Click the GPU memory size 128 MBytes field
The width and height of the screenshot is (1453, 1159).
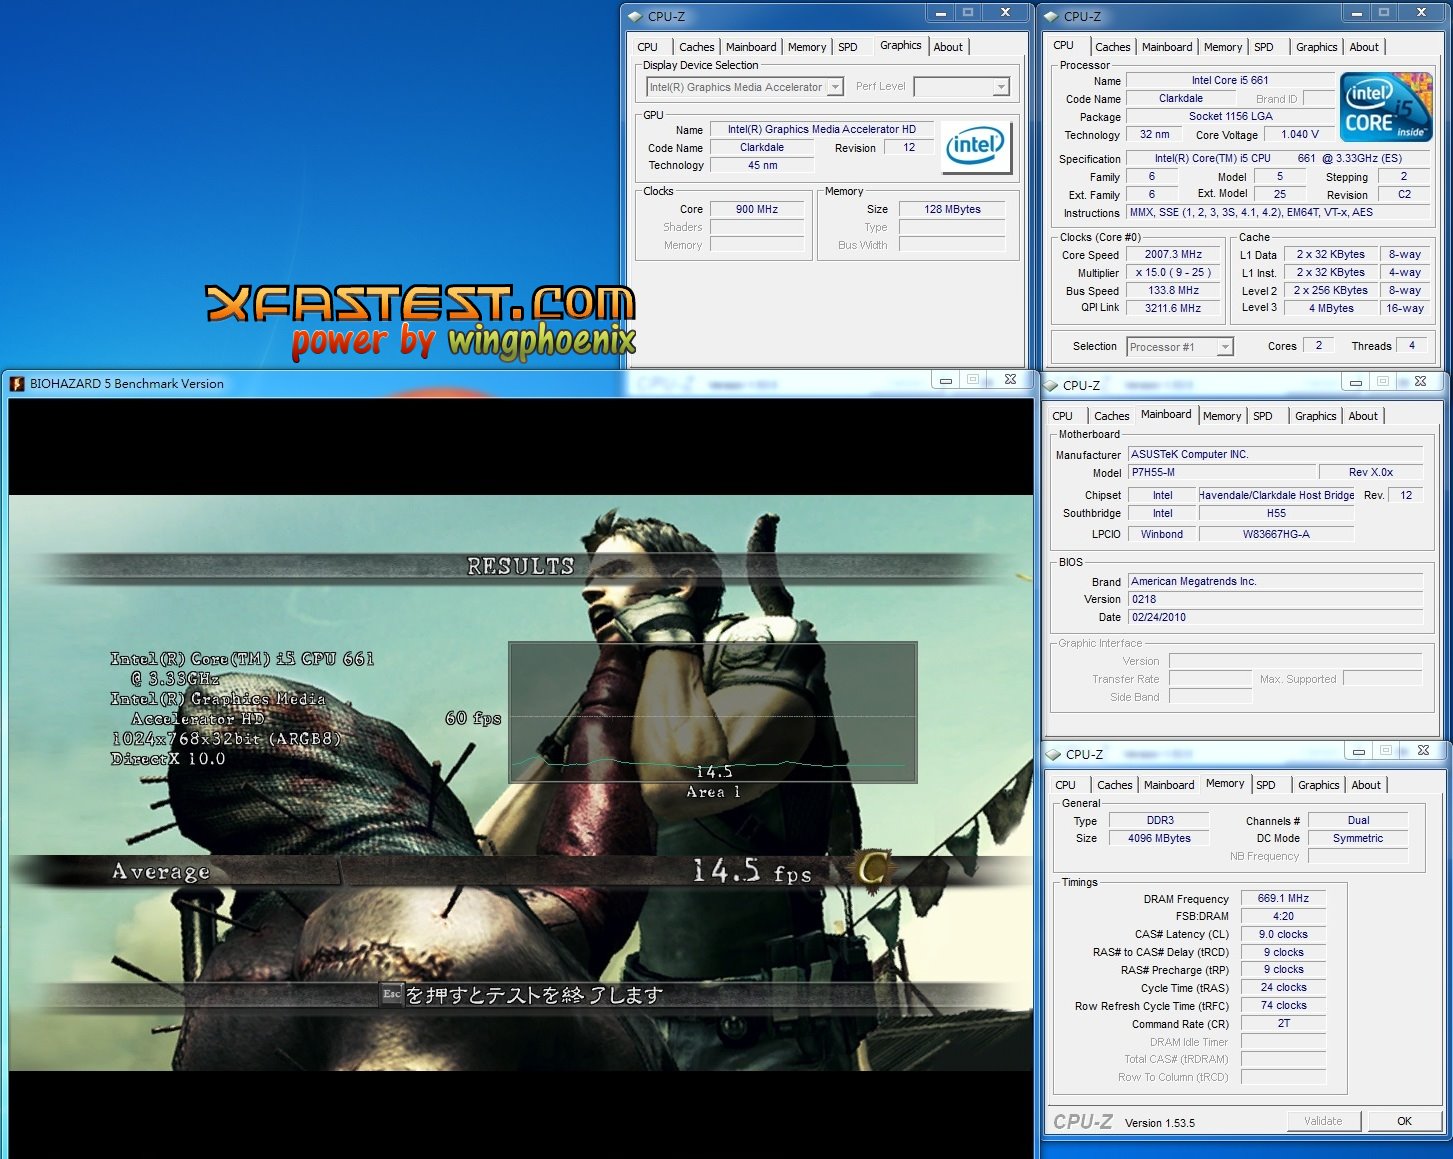(952, 209)
